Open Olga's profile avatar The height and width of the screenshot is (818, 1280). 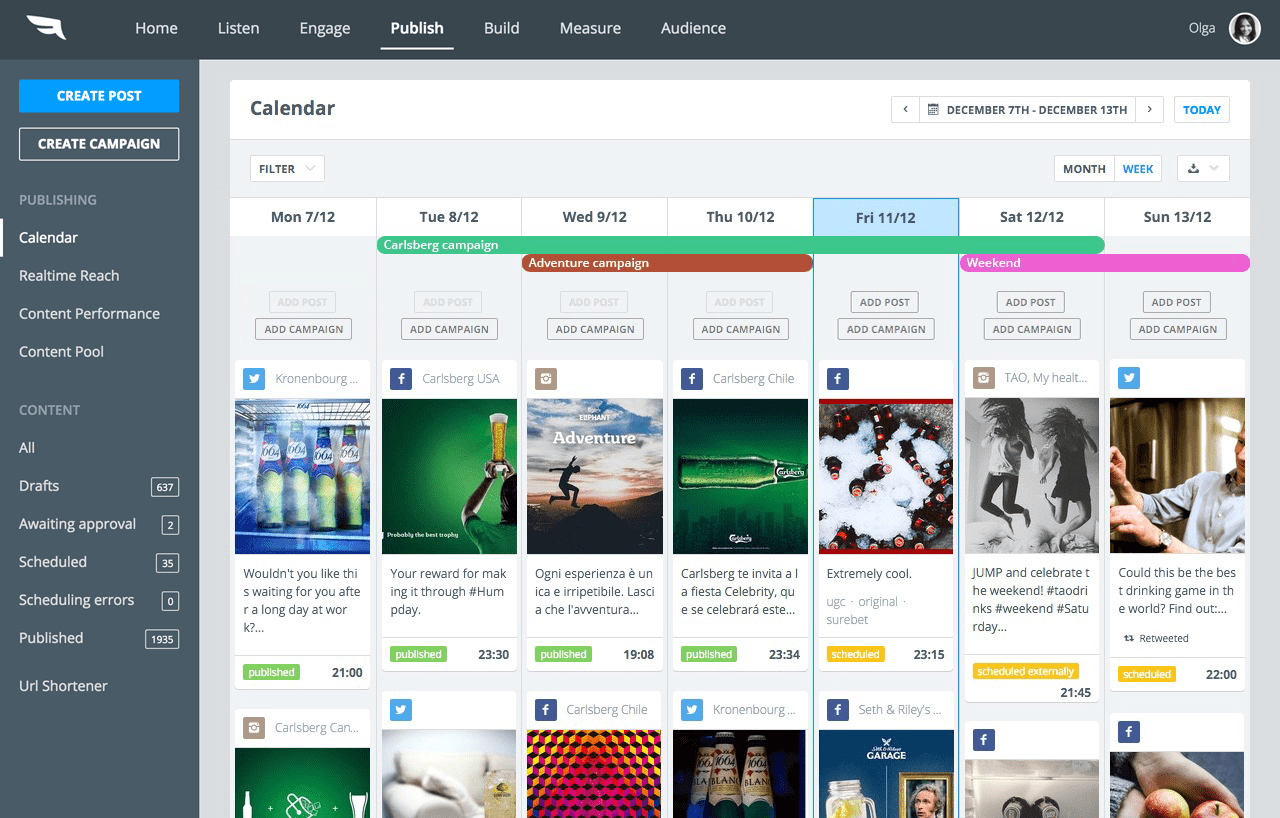[x=1244, y=28]
